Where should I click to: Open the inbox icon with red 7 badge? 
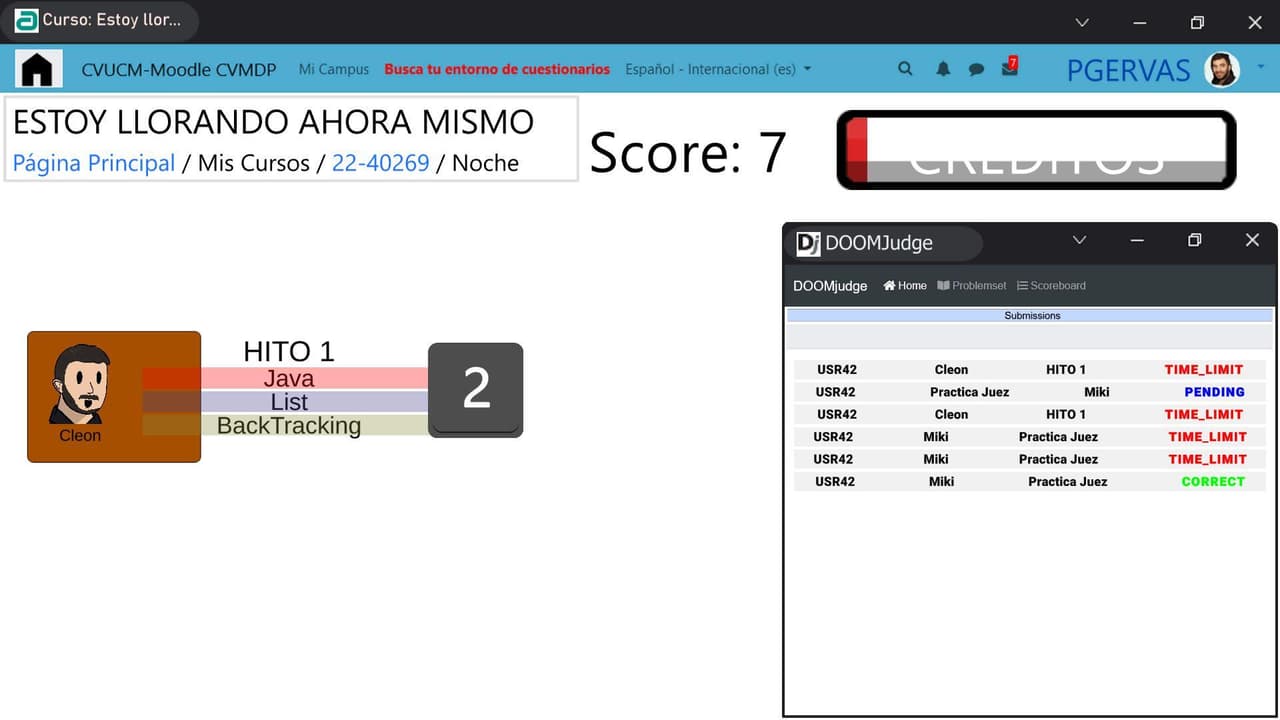(1010, 67)
